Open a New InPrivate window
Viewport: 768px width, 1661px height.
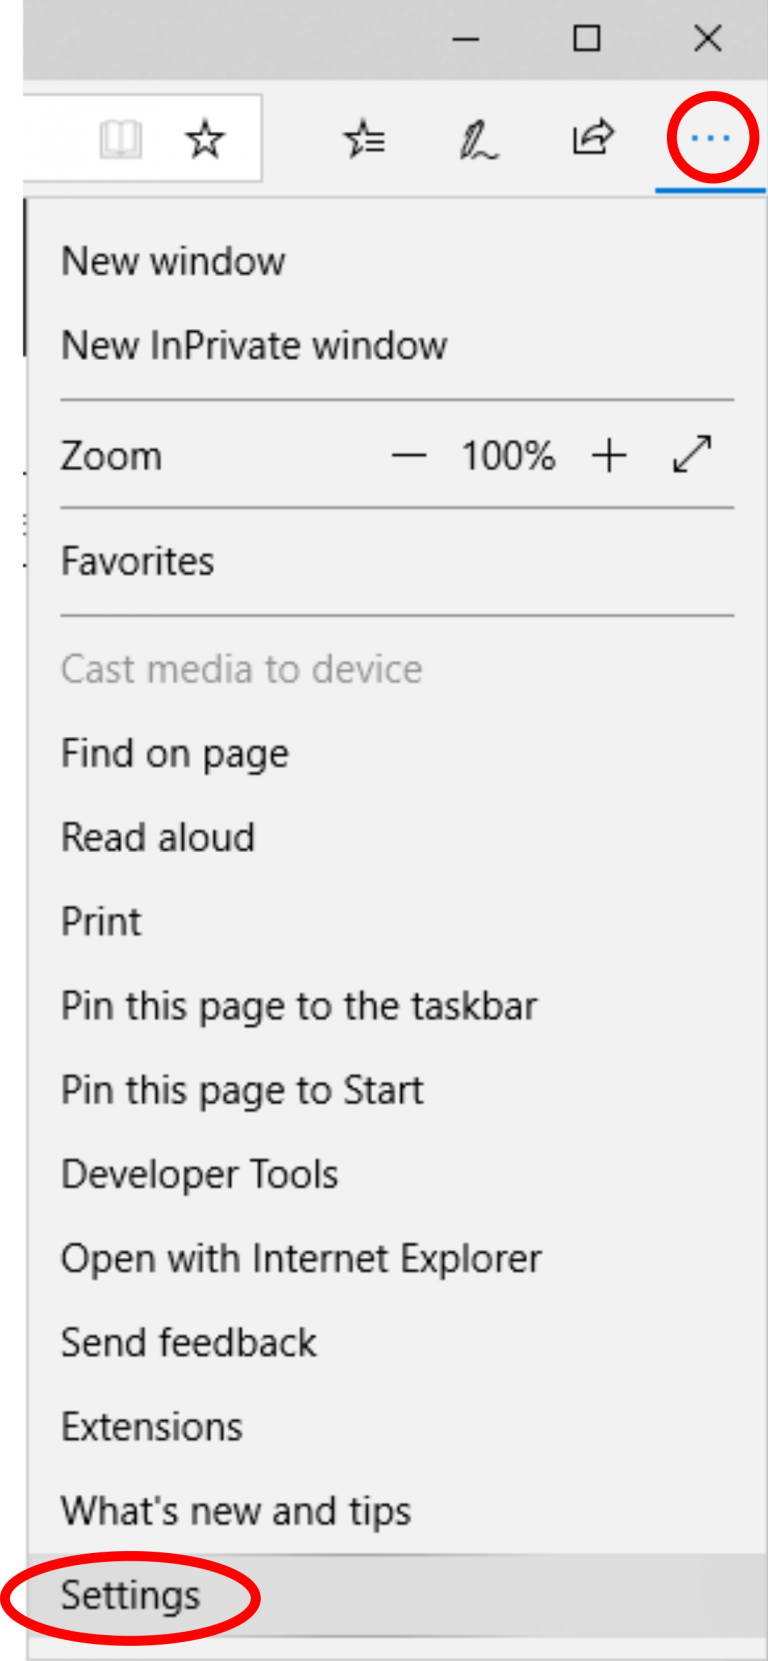pos(253,345)
